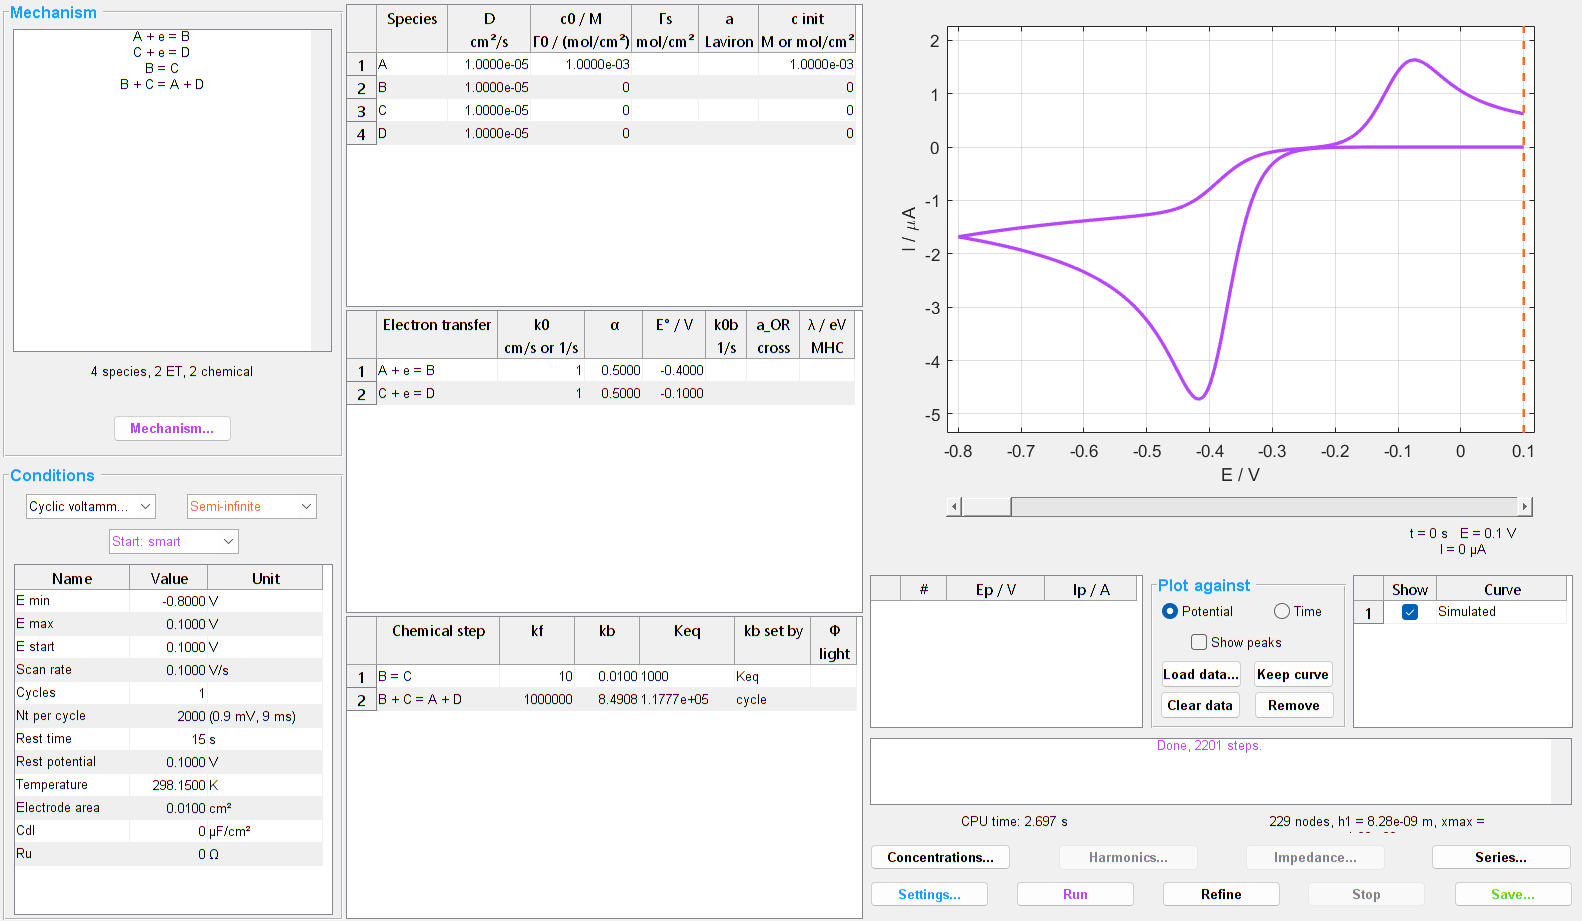Open the Series... dialog
Viewport: 1582px width, 921px height.
click(1501, 857)
